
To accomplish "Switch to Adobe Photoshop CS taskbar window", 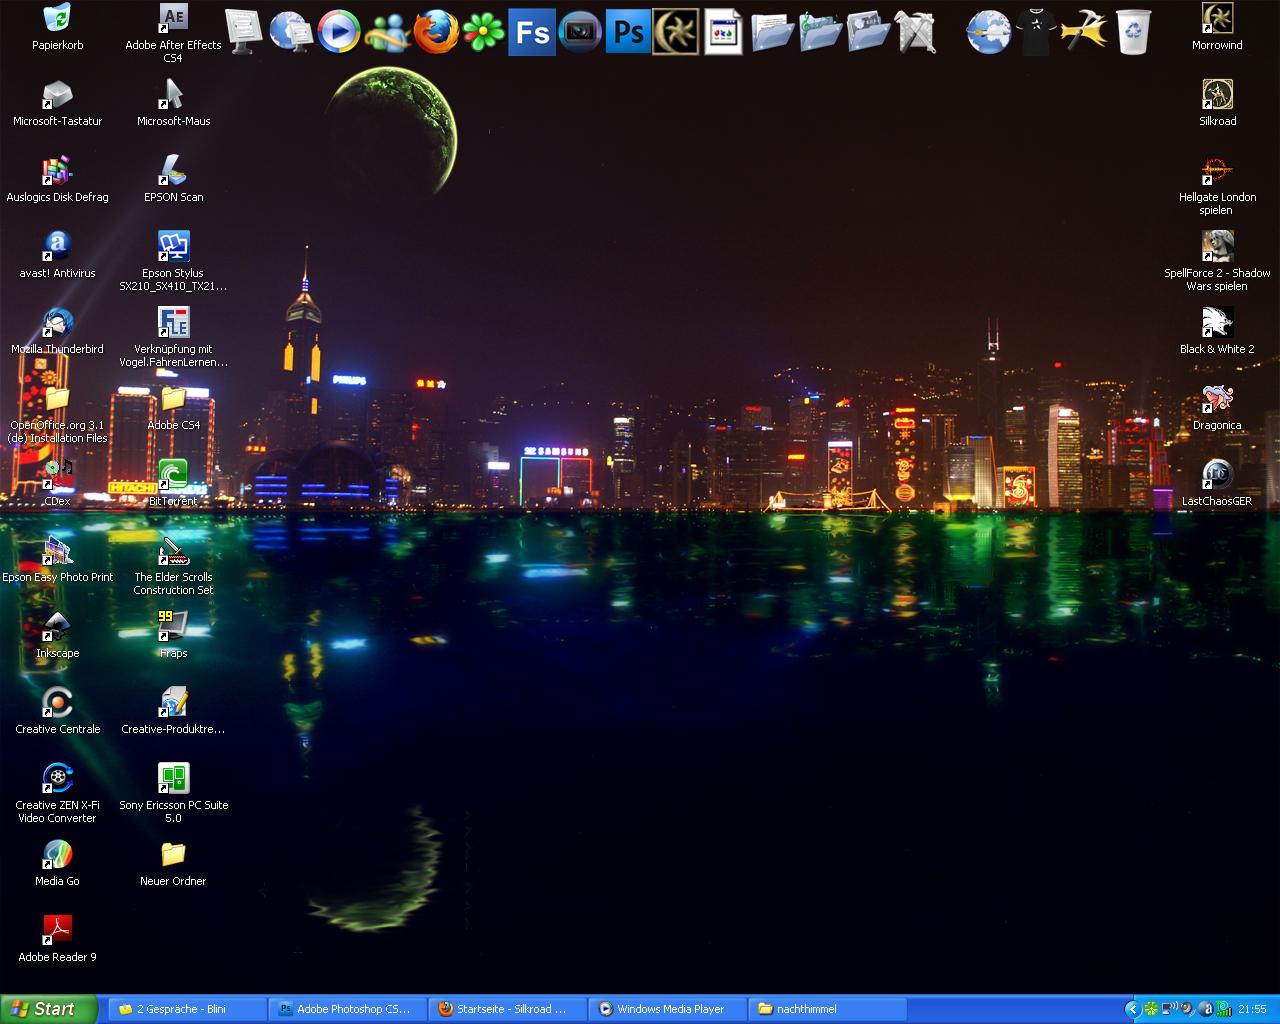I will tap(347, 1009).
